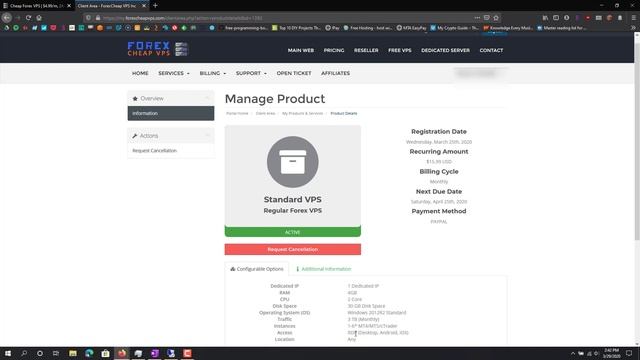Select Information in the sidebar
The height and width of the screenshot is (360, 640).
pyautogui.click(x=171, y=113)
